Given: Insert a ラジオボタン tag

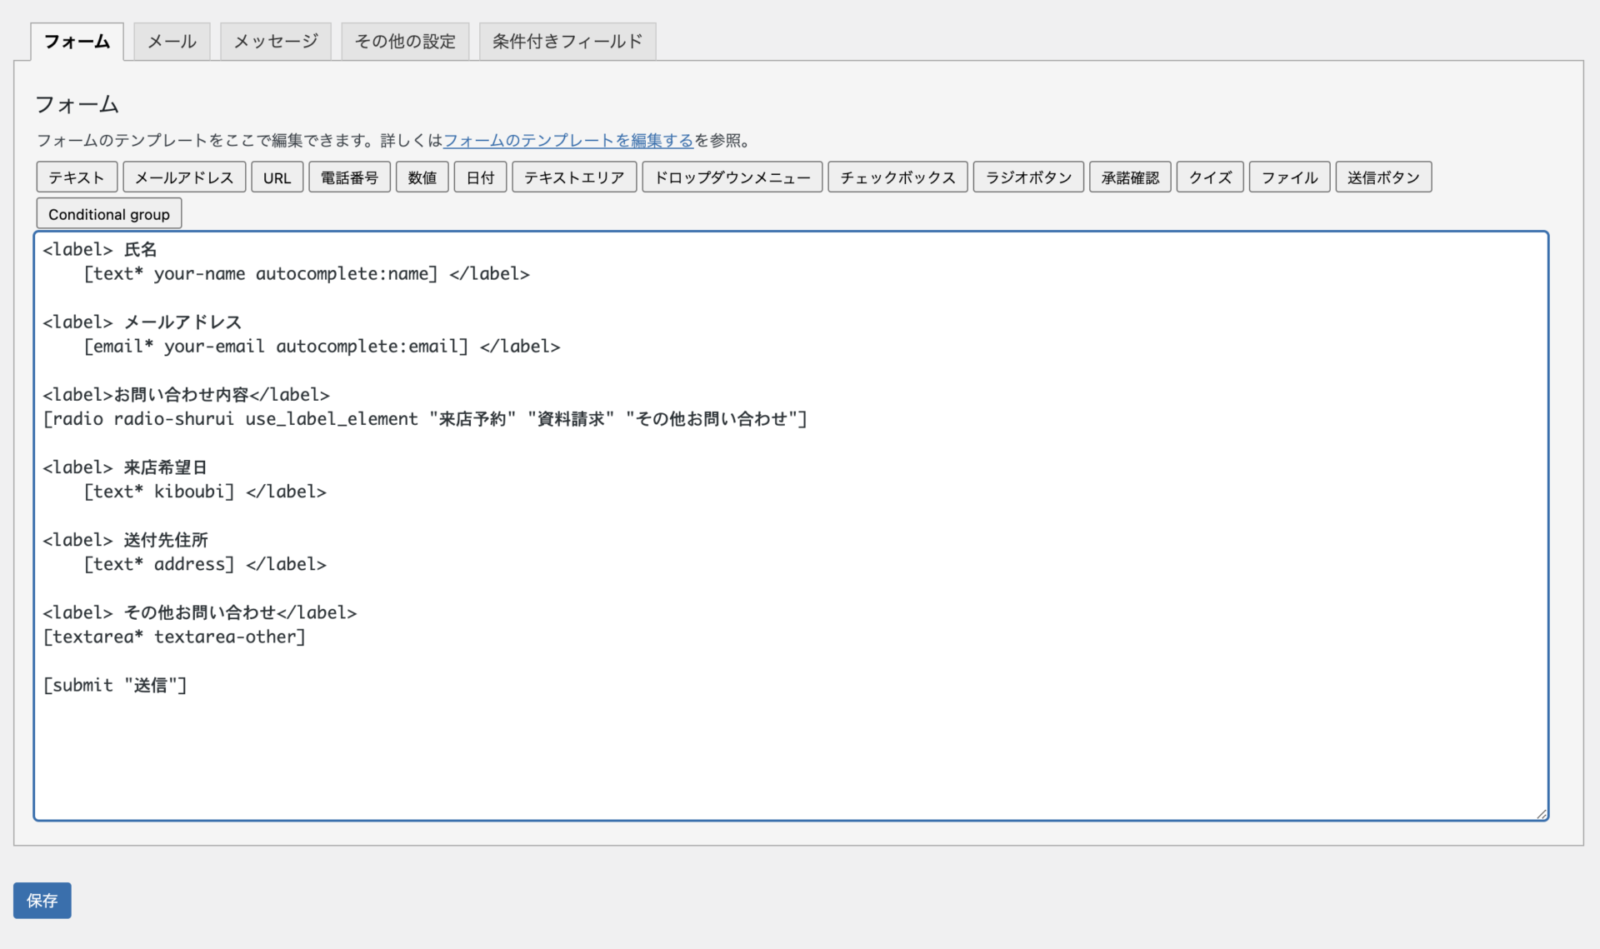Looking at the screenshot, I should (x=1028, y=177).
